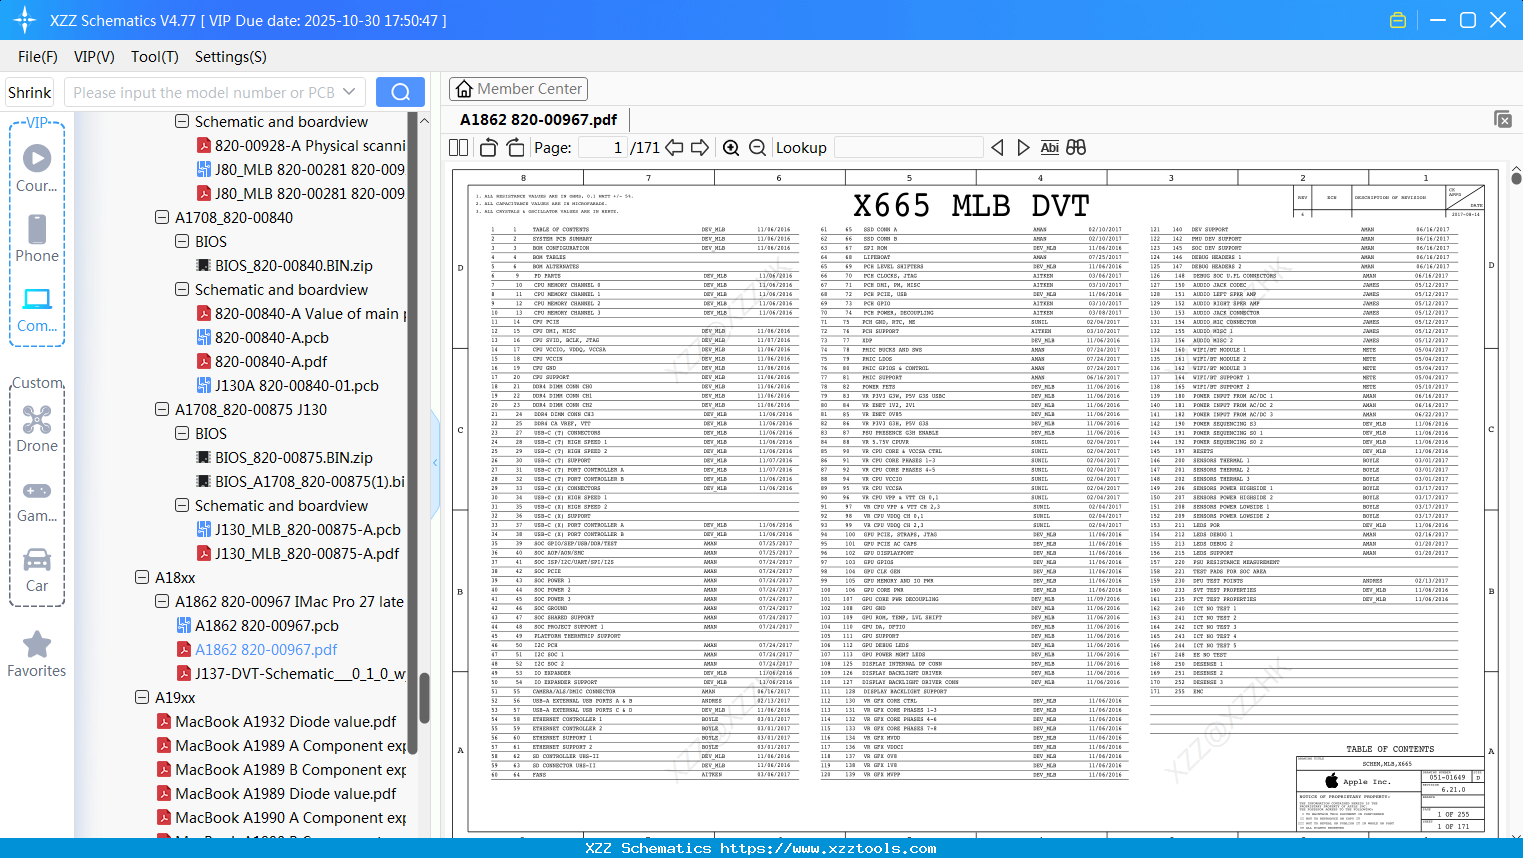Open the Settings(S) menu
The image size is (1523, 858).
pos(231,57)
